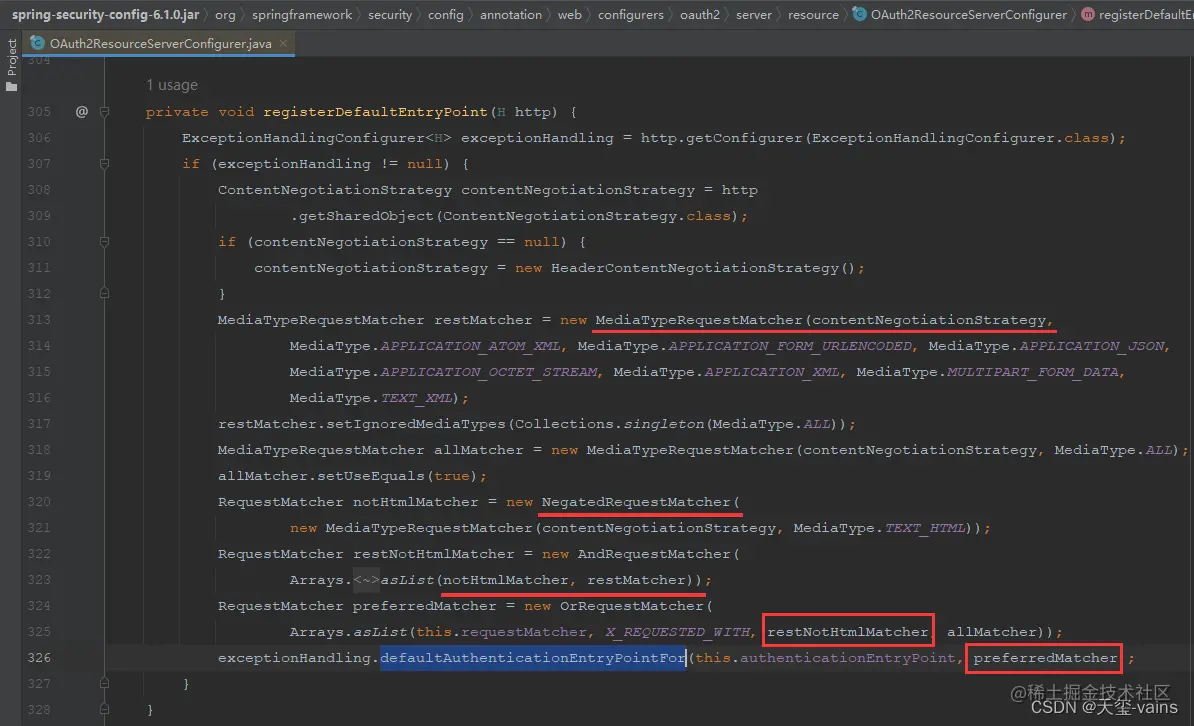This screenshot has width=1194, height=726.
Task: Click the @ gutter icon on line 305
Action: pos(81,112)
